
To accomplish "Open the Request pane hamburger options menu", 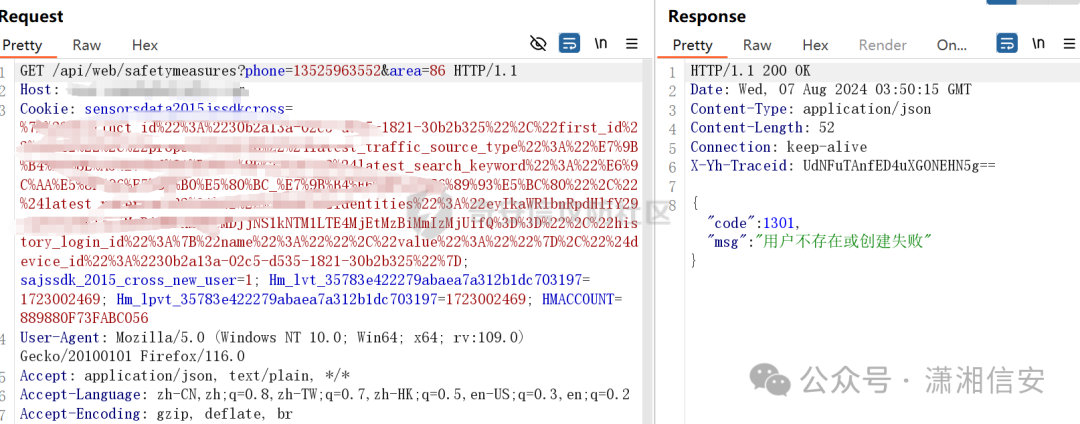I will point(632,44).
